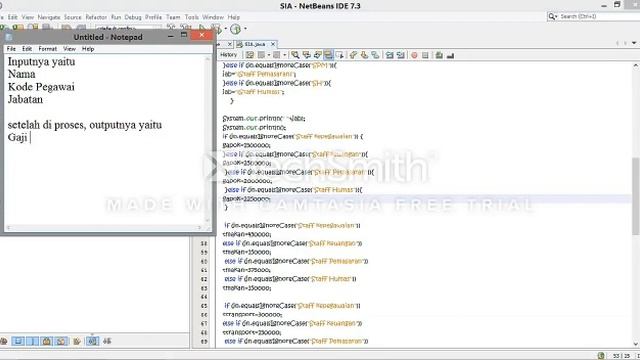Click the Back navigation icon in editor toolbar
This screenshot has height=360, width=640.
coord(261,55)
